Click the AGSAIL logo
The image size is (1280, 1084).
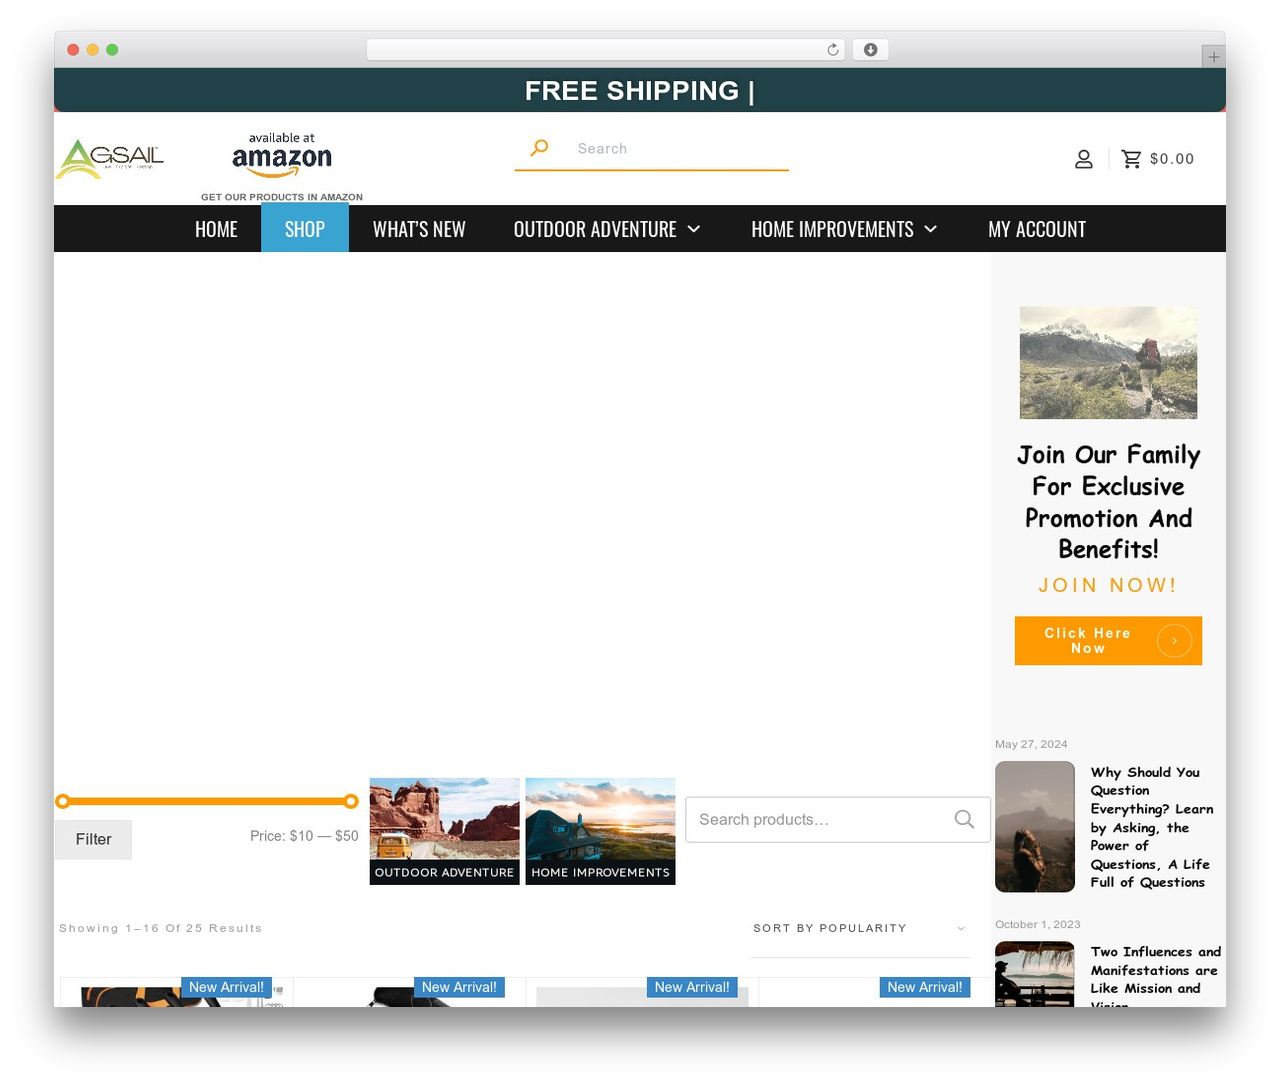pyautogui.click(x=110, y=159)
